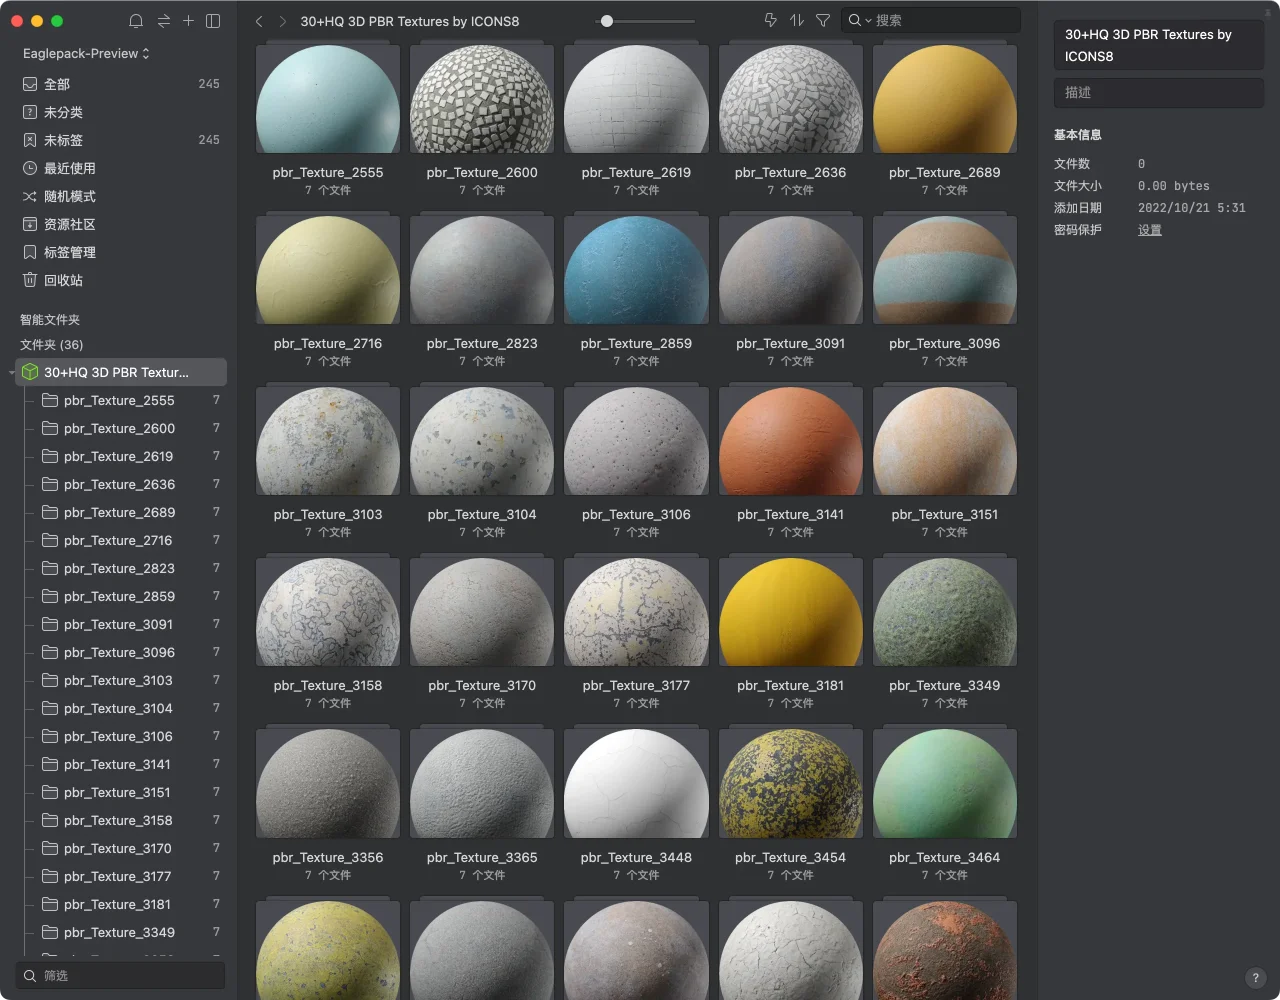Open 最近使用 in the sidebar
The width and height of the screenshot is (1280, 1000).
[x=121, y=168]
